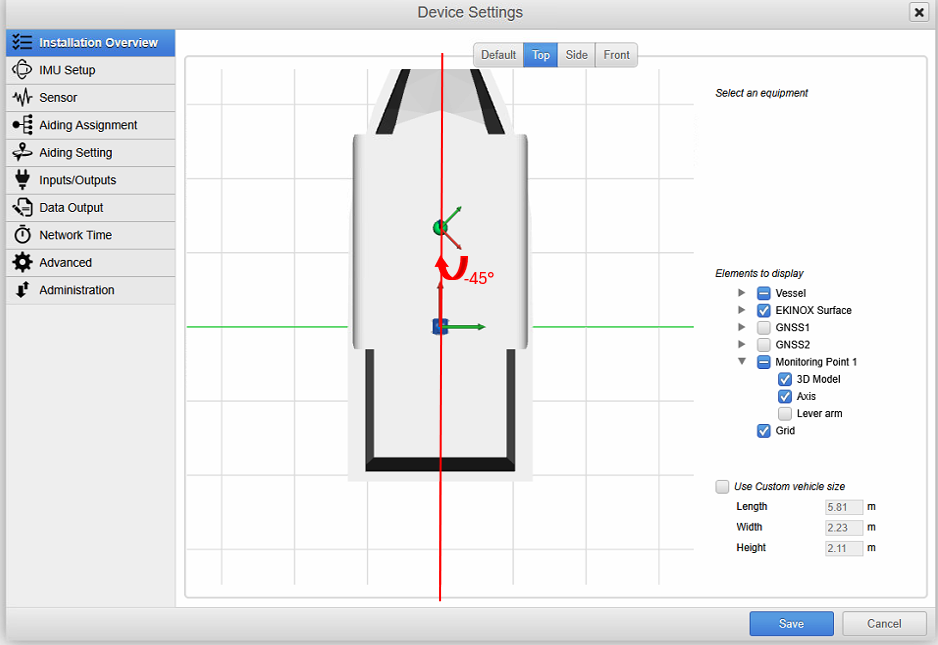938x645 pixels.
Task: Click the Aiding Assignment icon
Action: [22, 125]
